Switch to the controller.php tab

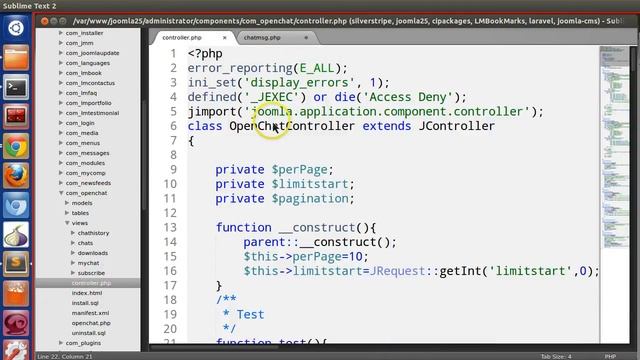tap(182, 38)
